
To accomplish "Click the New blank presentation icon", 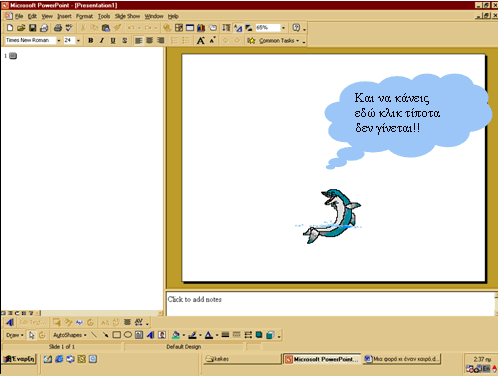I will click(10, 28).
